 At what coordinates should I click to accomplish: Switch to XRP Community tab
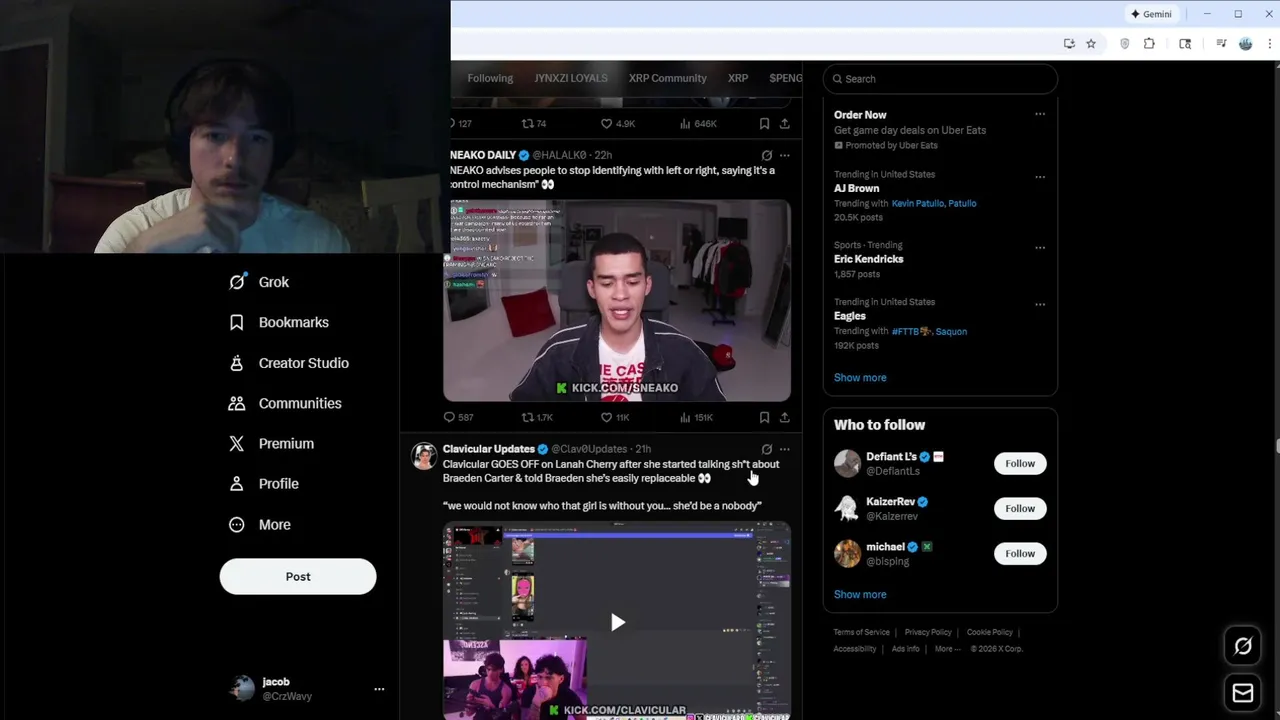tap(667, 78)
